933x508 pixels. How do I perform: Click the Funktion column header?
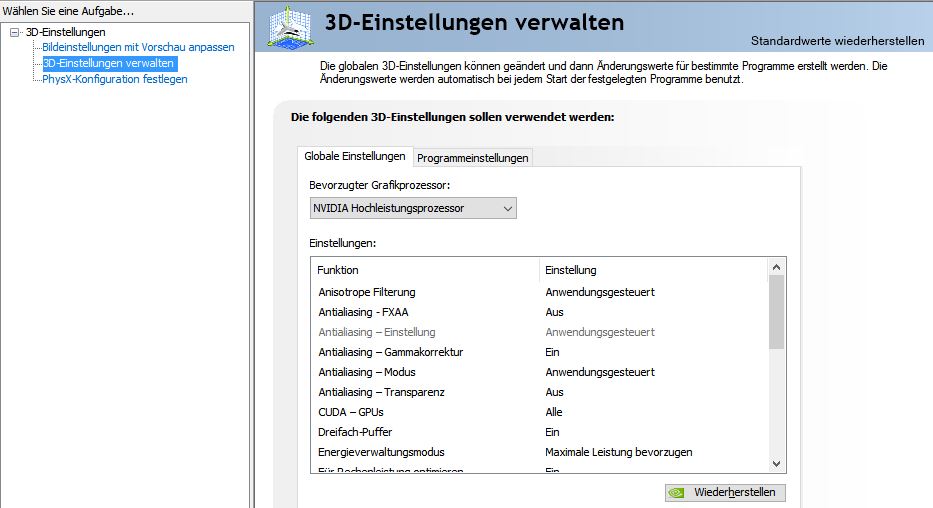425,270
